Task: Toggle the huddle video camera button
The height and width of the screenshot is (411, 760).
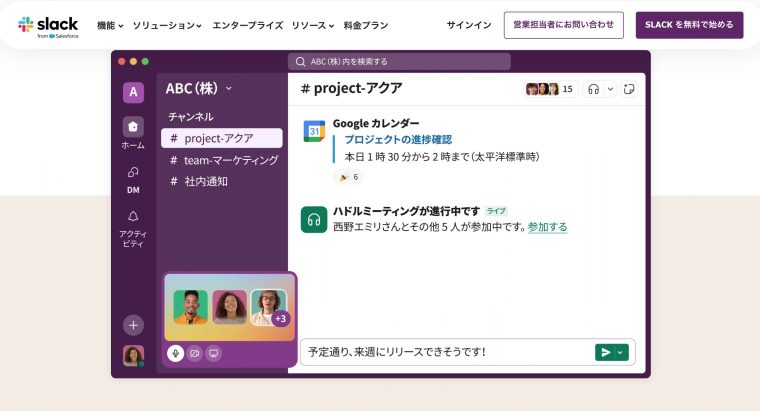Action: point(195,353)
